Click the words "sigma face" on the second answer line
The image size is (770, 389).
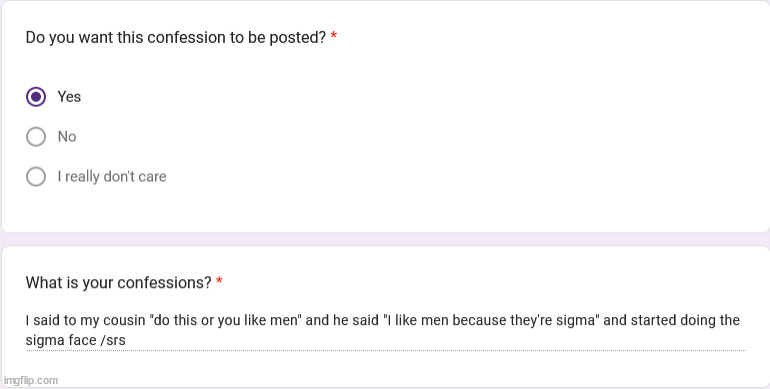tap(61, 340)
